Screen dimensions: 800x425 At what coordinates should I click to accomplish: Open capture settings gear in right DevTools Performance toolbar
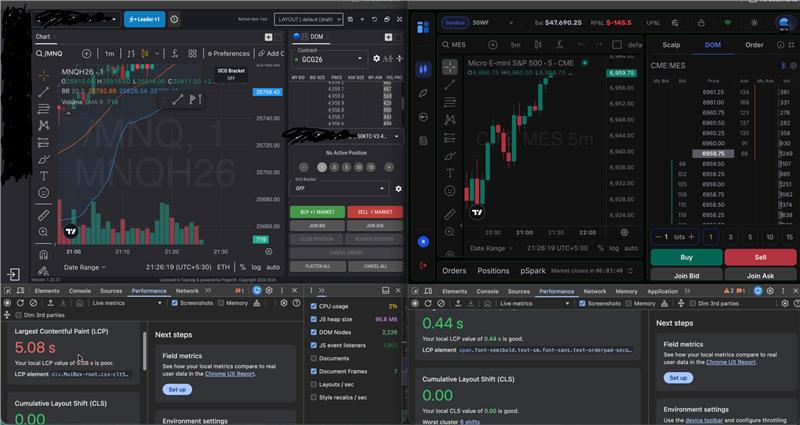click(x=785, y=304)
